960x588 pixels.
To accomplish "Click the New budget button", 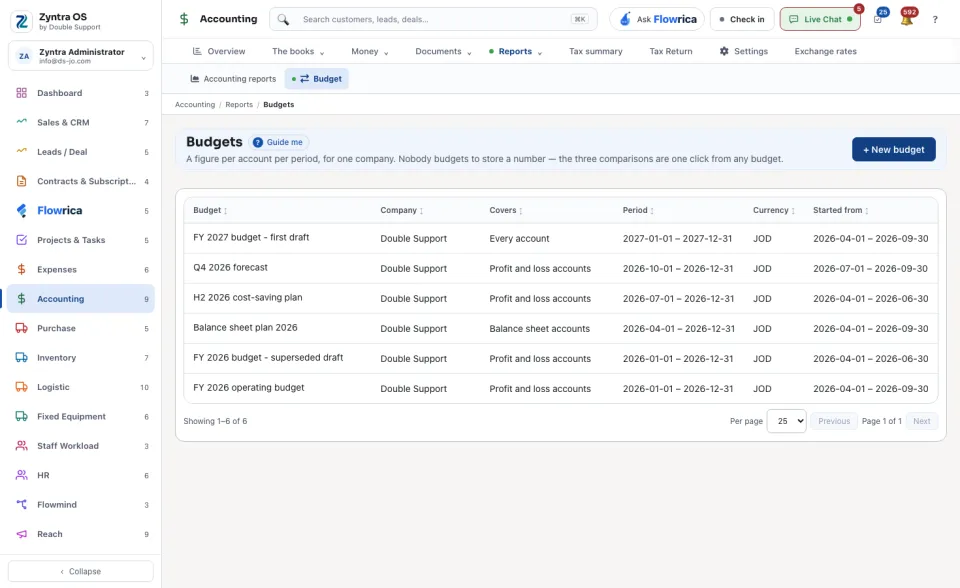I will coord(894,149).
